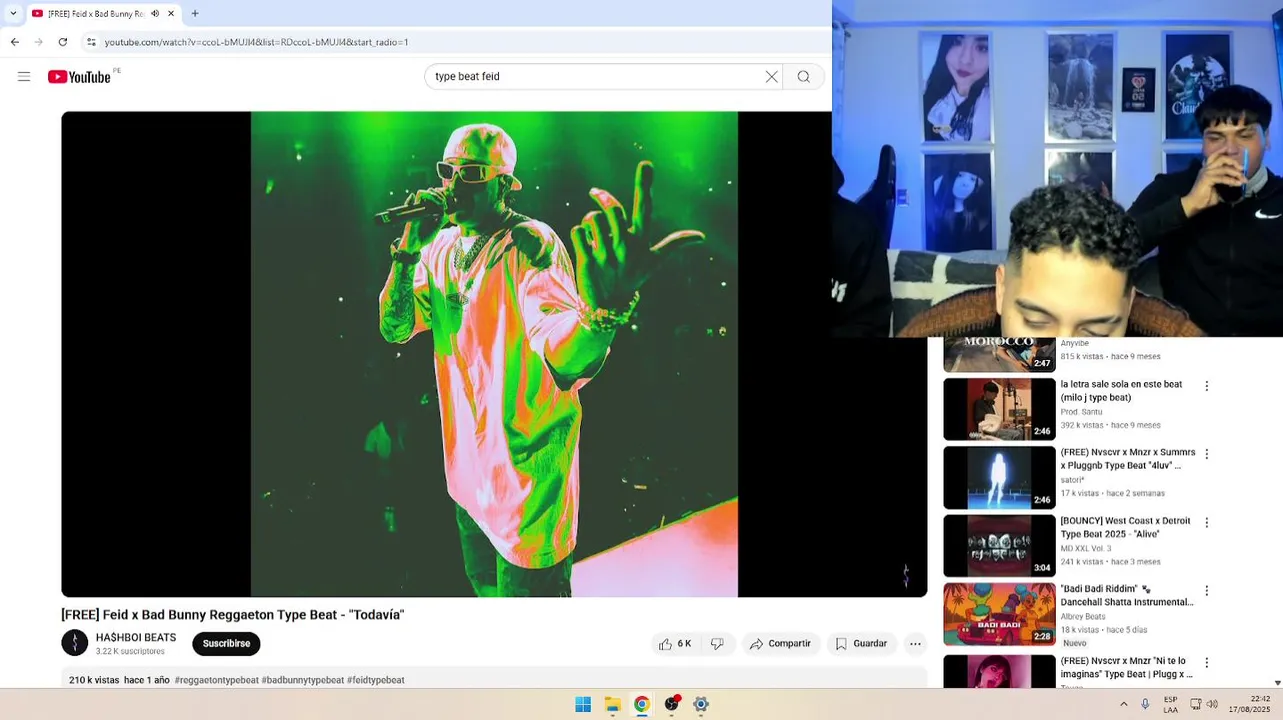Expand the tab search dropdown

point(12,14)
